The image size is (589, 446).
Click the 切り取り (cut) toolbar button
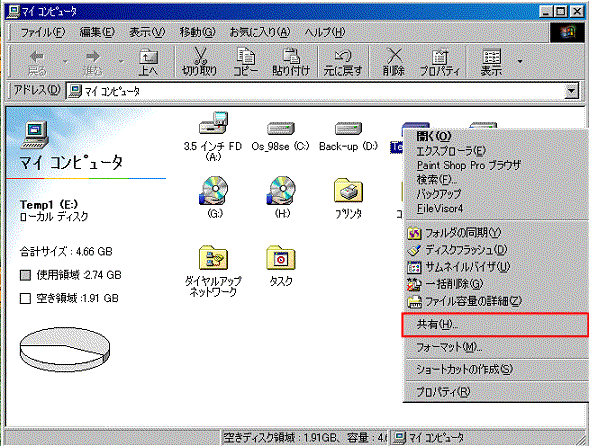point(199,62)
